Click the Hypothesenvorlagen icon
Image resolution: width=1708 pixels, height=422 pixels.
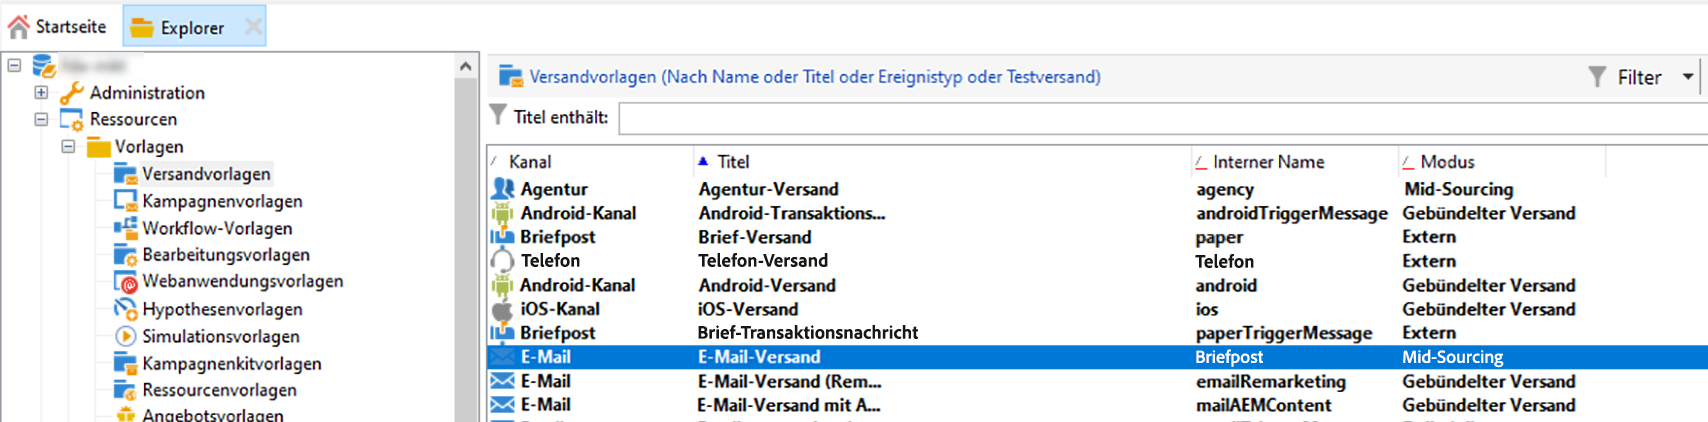click(126, 309)
